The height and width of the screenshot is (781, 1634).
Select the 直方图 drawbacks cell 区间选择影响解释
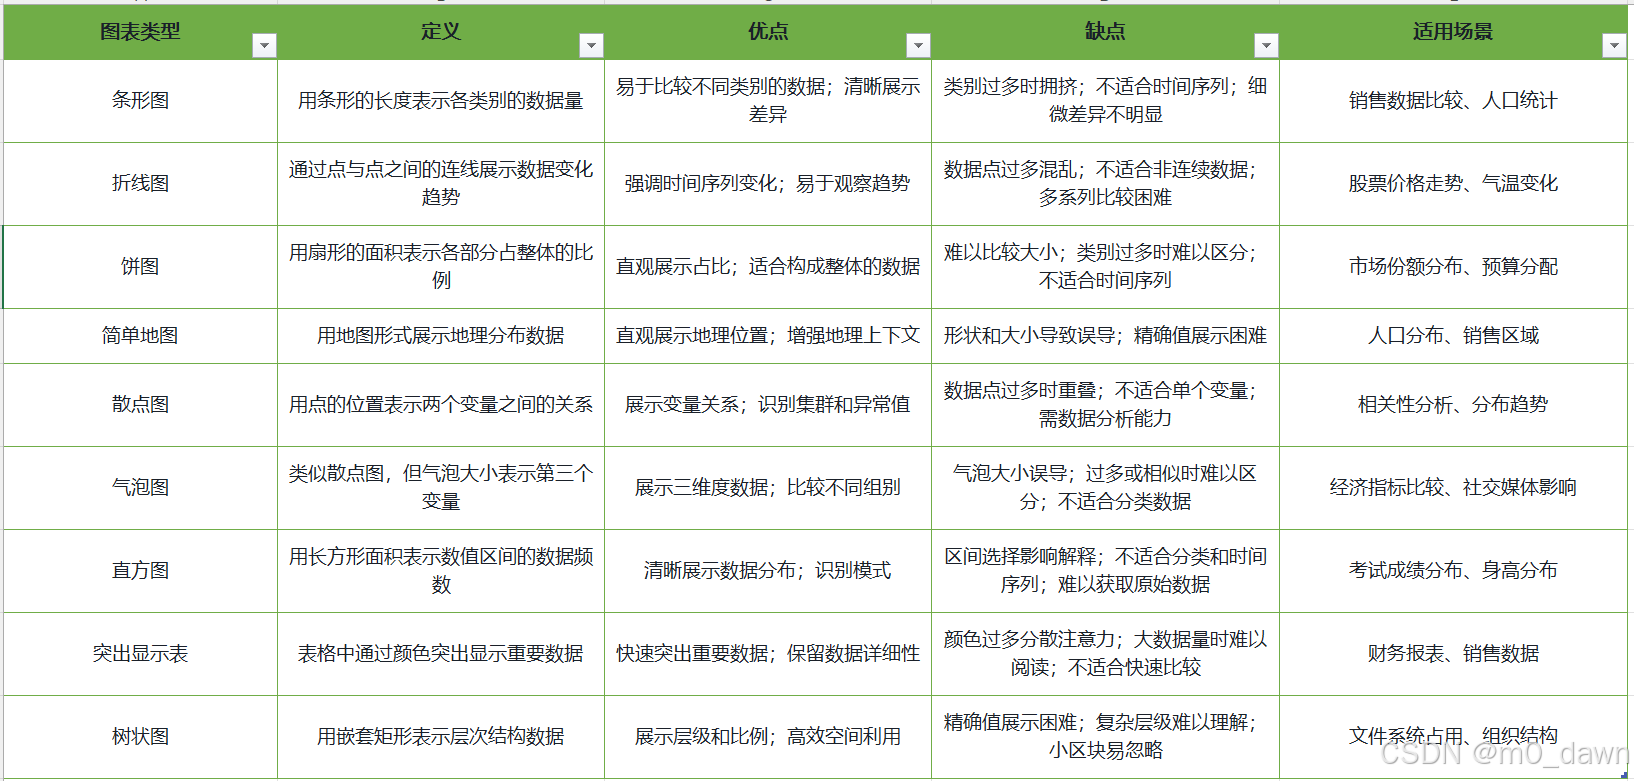(x=1105, y=571)
